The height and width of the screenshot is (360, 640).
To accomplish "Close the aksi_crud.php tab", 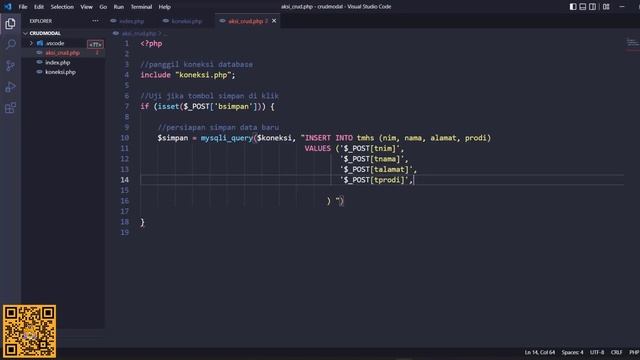I will (x=274, y=21).
